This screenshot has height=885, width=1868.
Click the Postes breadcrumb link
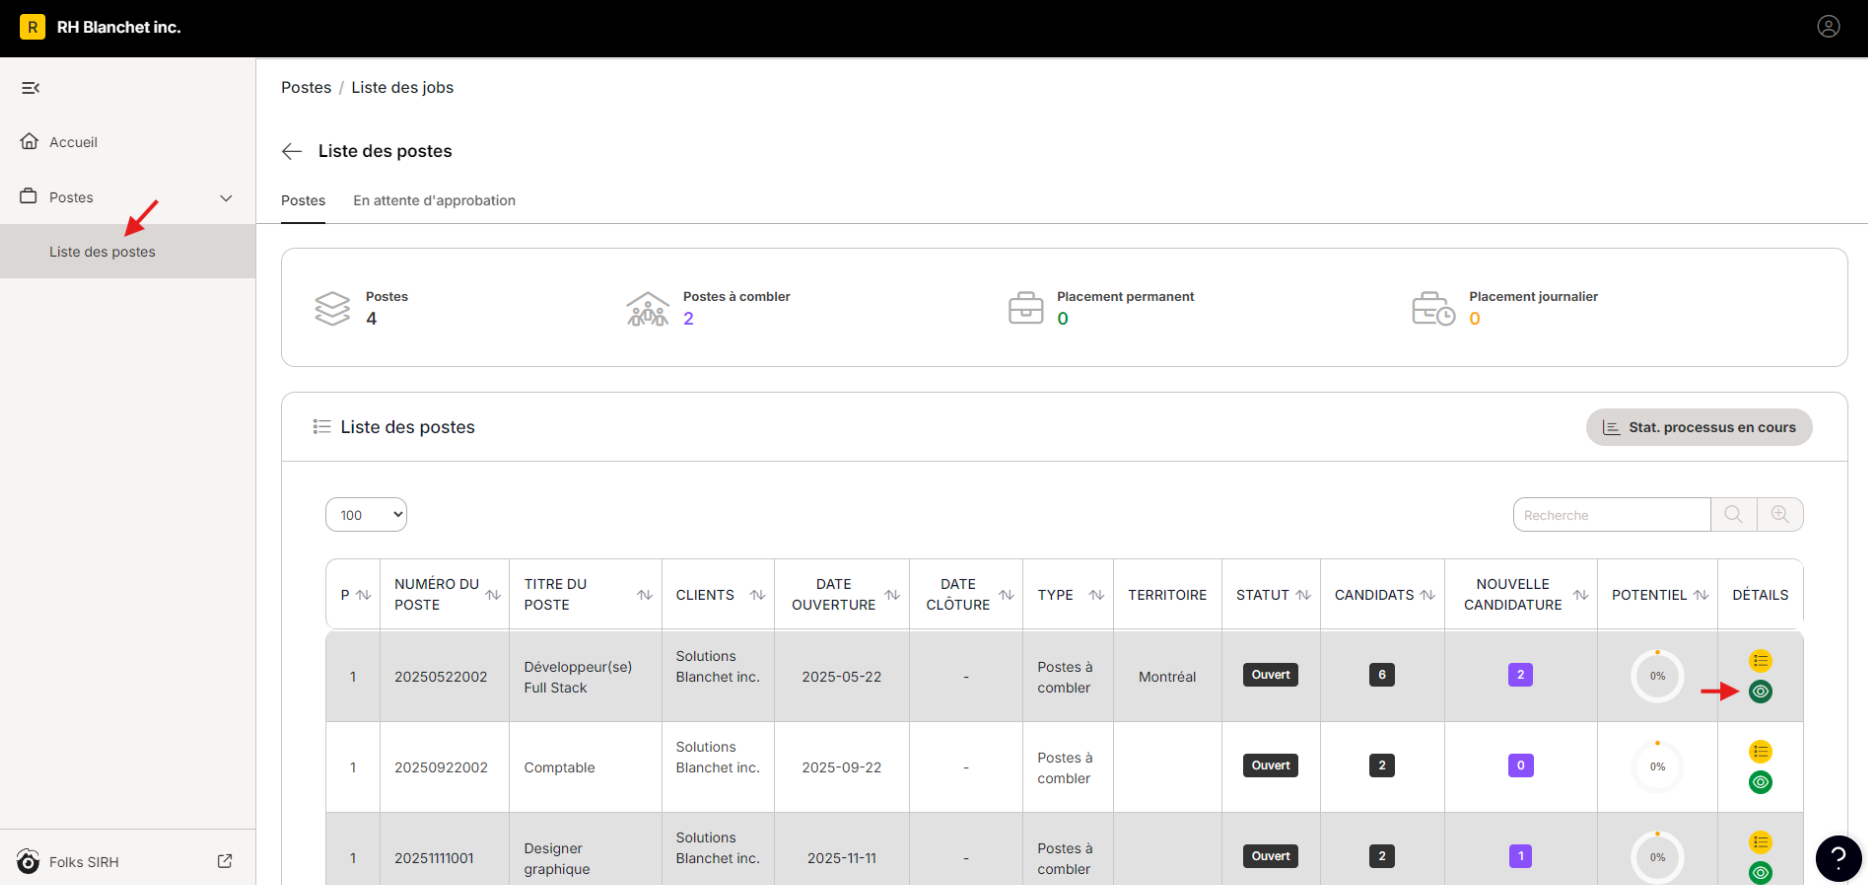[x=306, y=88]
